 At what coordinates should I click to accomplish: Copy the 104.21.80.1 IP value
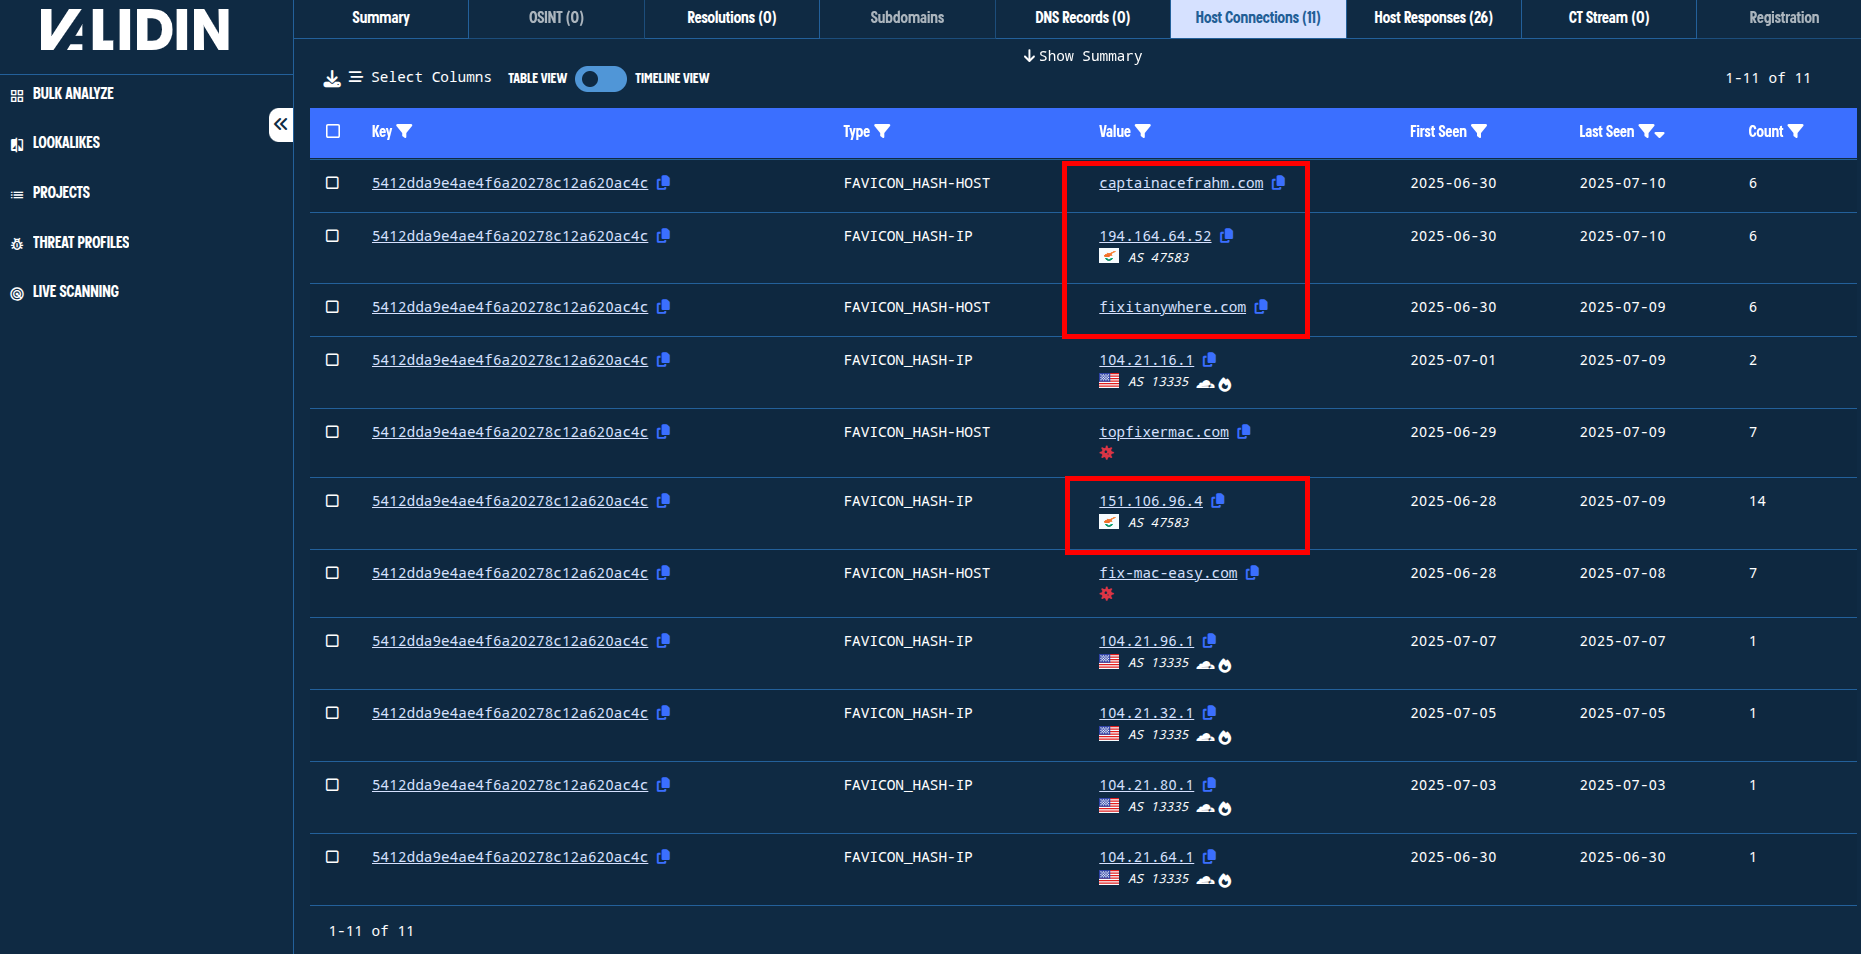point(1209,785)
